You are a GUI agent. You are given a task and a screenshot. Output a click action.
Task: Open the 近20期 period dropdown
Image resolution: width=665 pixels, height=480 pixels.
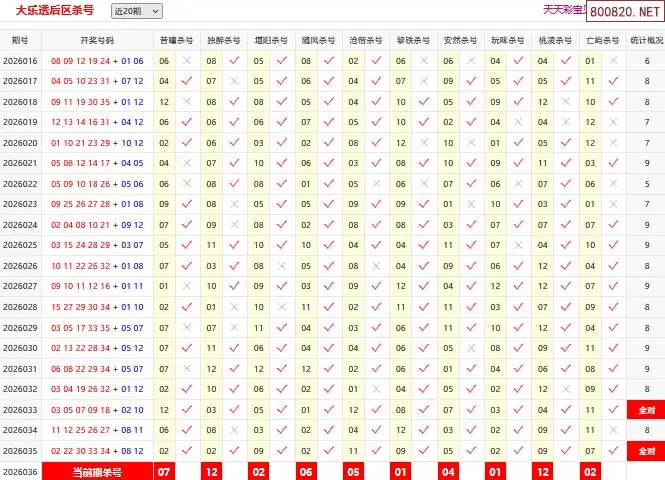(x=136, y=11)
